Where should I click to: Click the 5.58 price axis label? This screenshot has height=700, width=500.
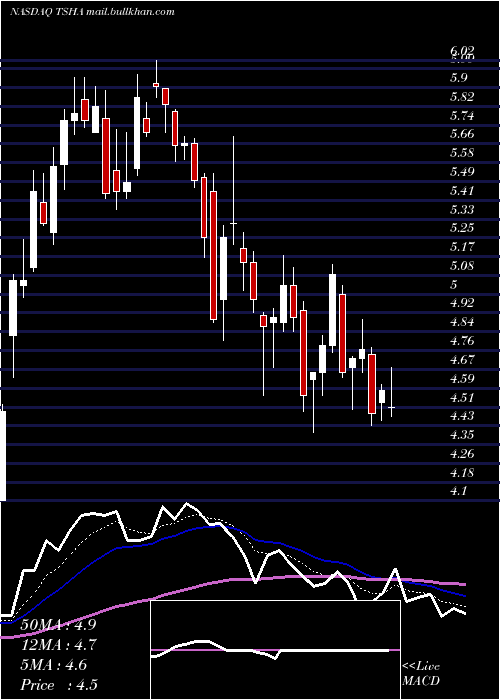click(x=462, y=153)
